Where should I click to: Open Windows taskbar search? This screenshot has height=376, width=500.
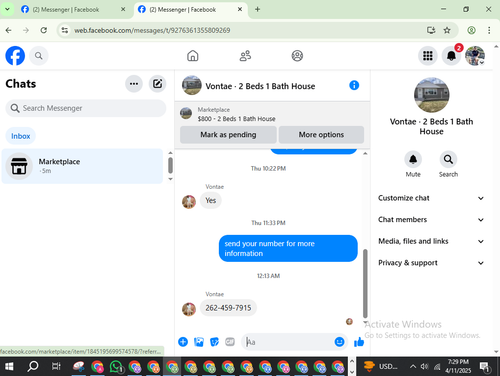(33, 367)
